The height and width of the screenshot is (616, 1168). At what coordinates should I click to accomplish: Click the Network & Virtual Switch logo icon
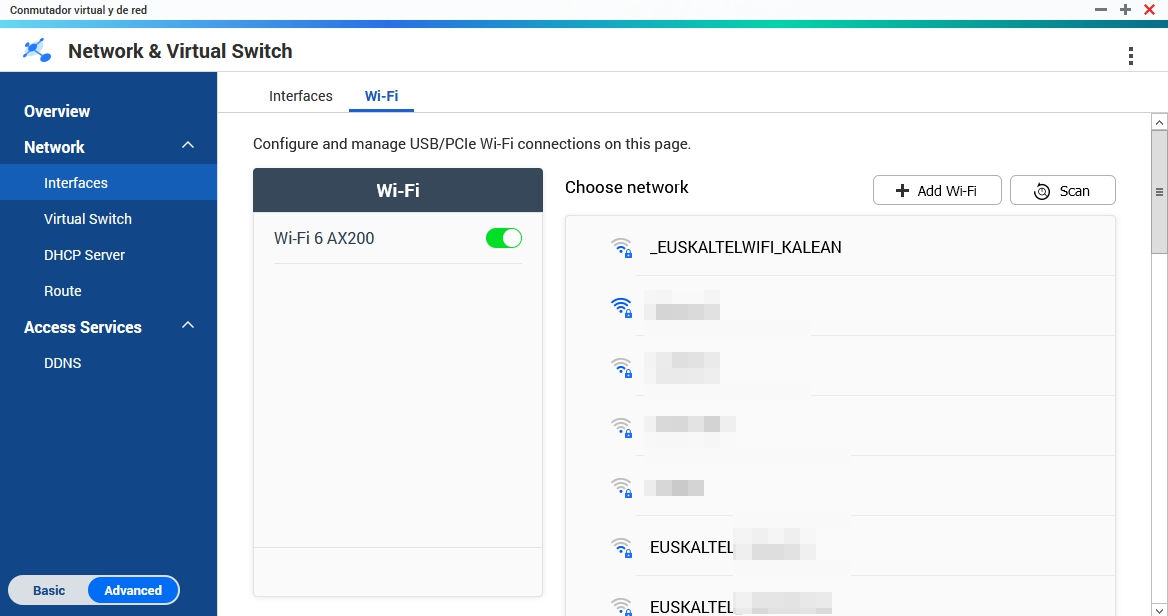[x=37, y=50]
